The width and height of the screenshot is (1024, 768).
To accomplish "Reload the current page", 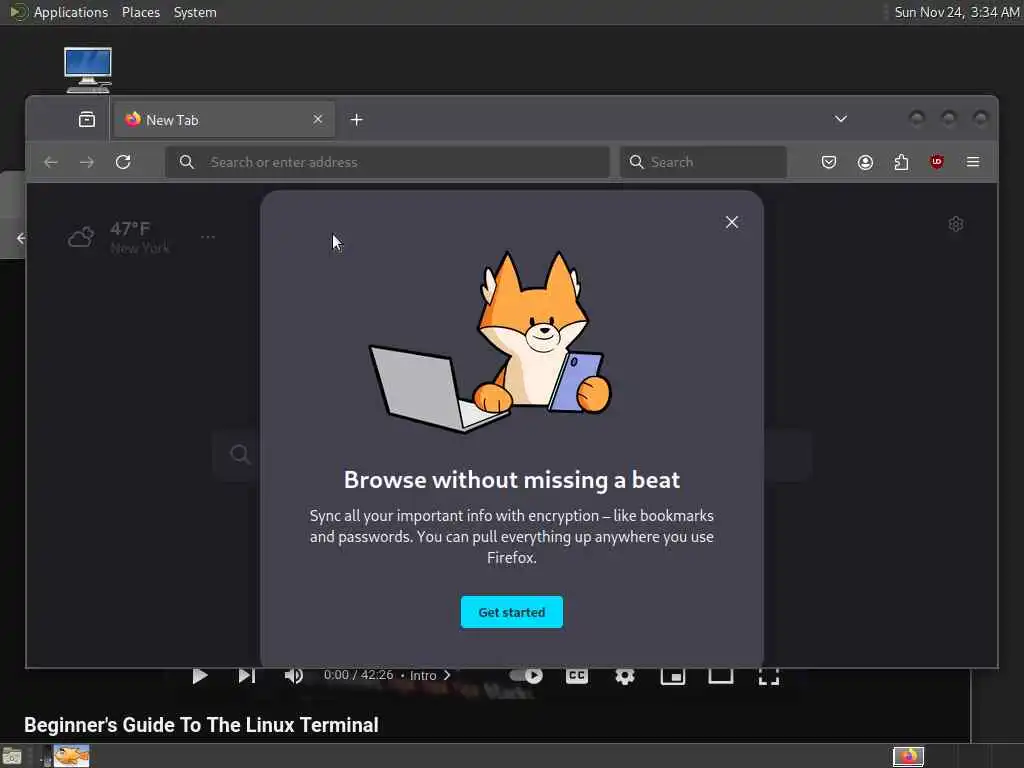I will pos(123,162).
